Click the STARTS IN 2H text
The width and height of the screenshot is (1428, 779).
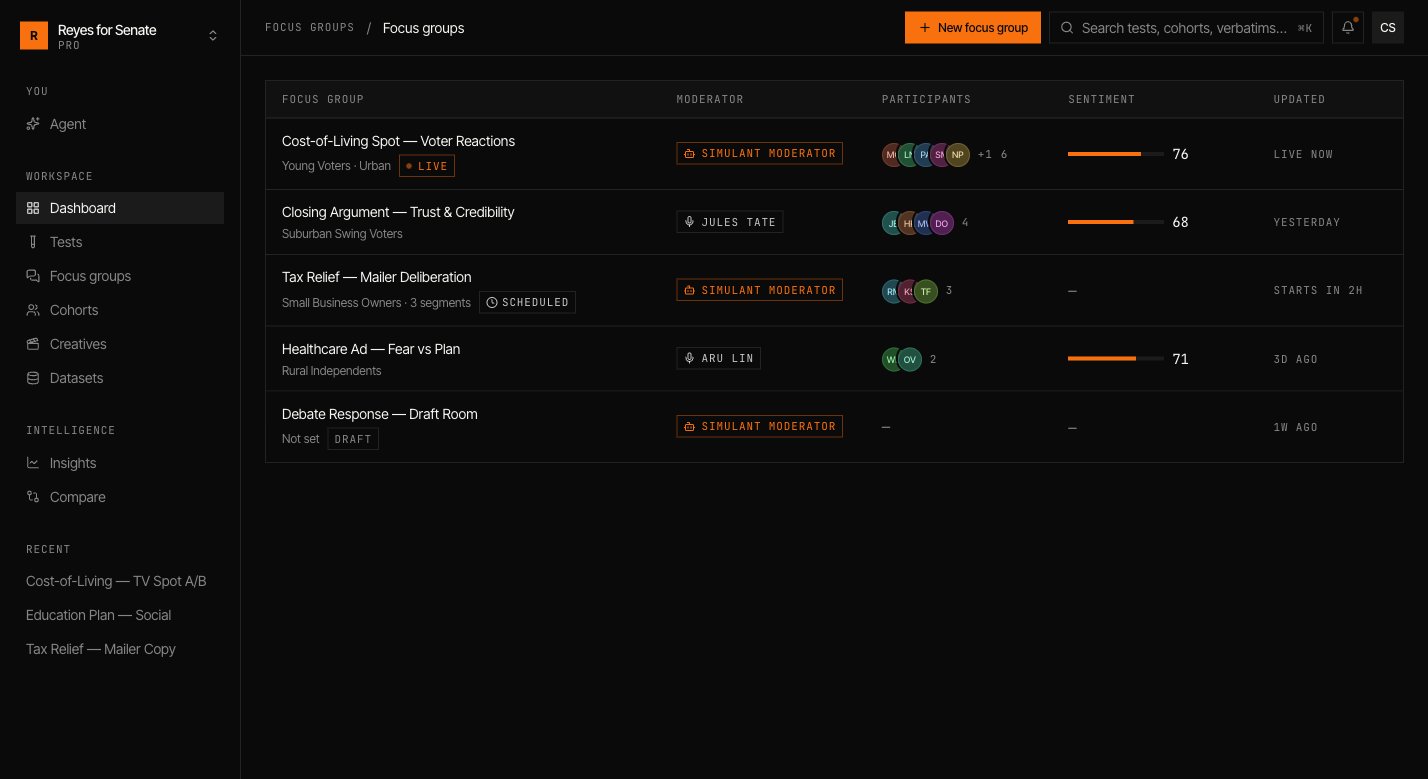pos(1318,290)
